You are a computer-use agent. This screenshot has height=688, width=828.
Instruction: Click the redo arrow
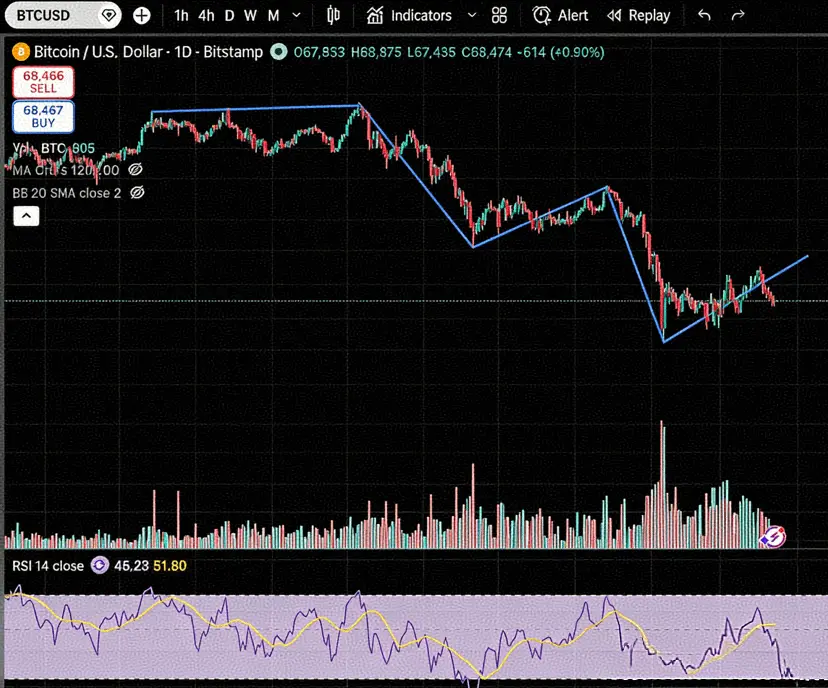pyautogui.click(x=738, y=16)
